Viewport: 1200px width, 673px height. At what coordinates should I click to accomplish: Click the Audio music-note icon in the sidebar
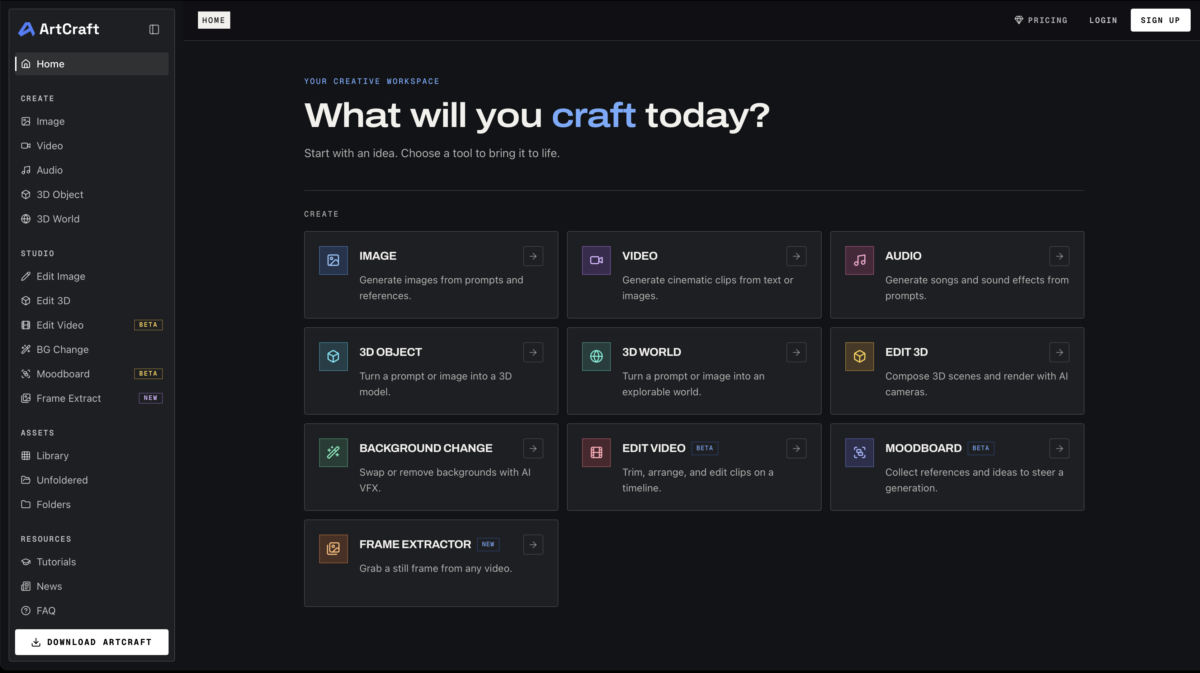pos(26,170)
